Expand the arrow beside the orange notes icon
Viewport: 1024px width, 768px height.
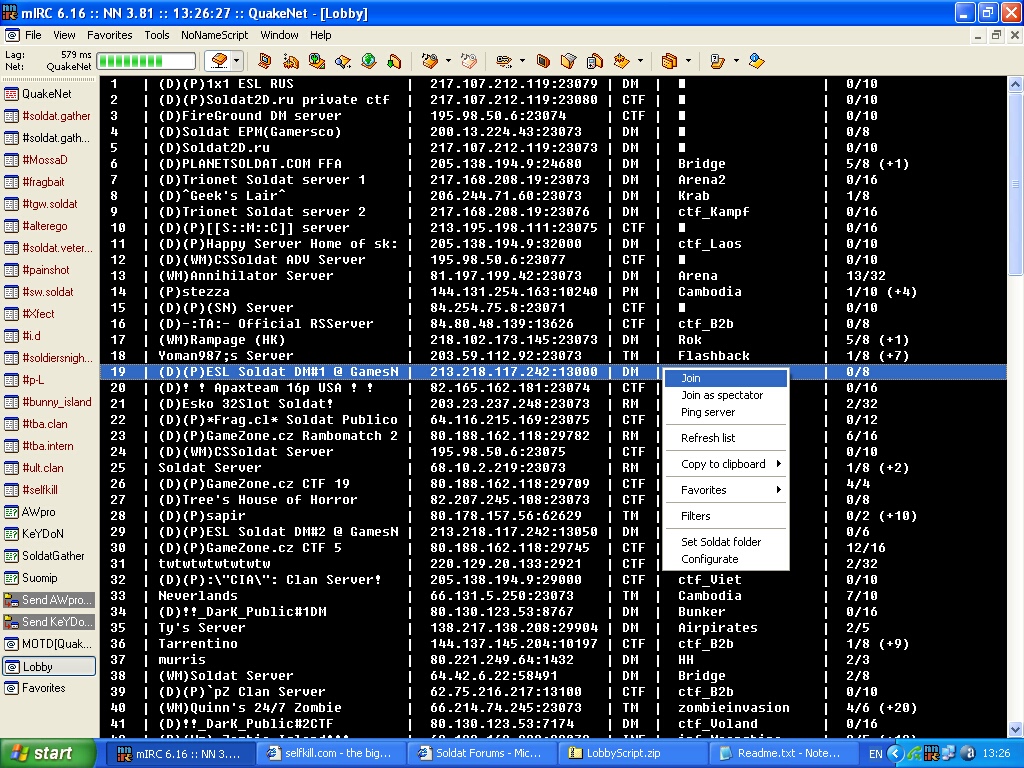click(x=448, y=61)
